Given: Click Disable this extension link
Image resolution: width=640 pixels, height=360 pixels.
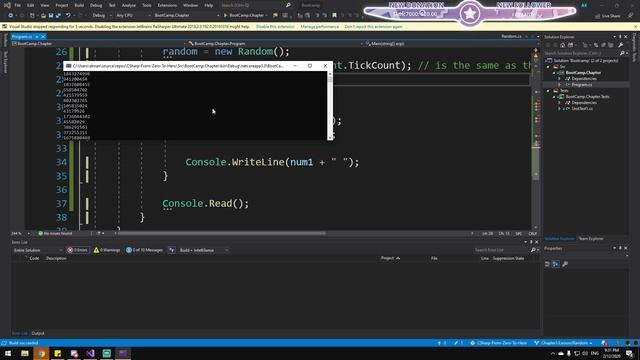Looking at the screenshot, I should [275, 27].
